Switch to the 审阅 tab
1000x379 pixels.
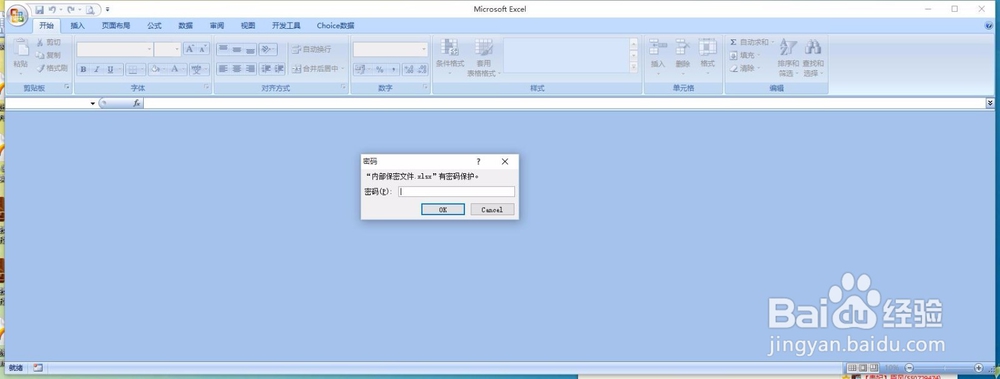coord(216,26)
